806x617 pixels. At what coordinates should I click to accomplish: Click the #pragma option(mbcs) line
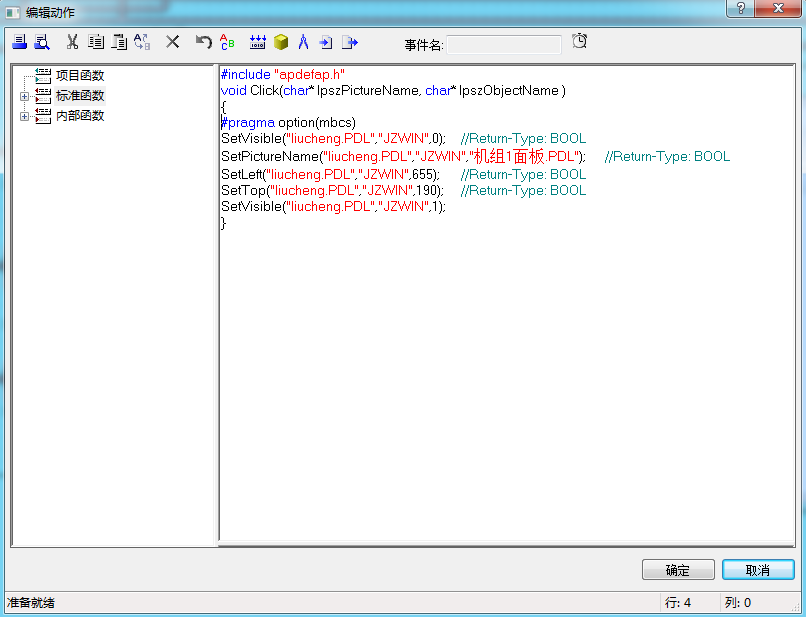click(288, 122)
